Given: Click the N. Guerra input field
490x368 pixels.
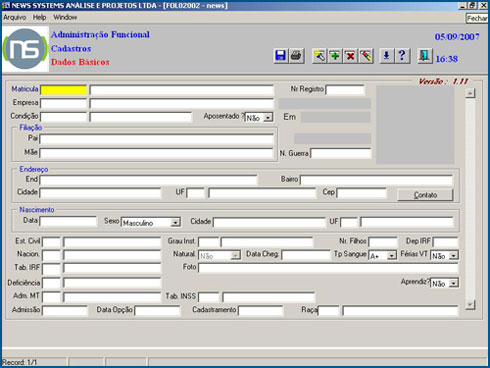Looking at the screenshot, I should coord(341,153).
